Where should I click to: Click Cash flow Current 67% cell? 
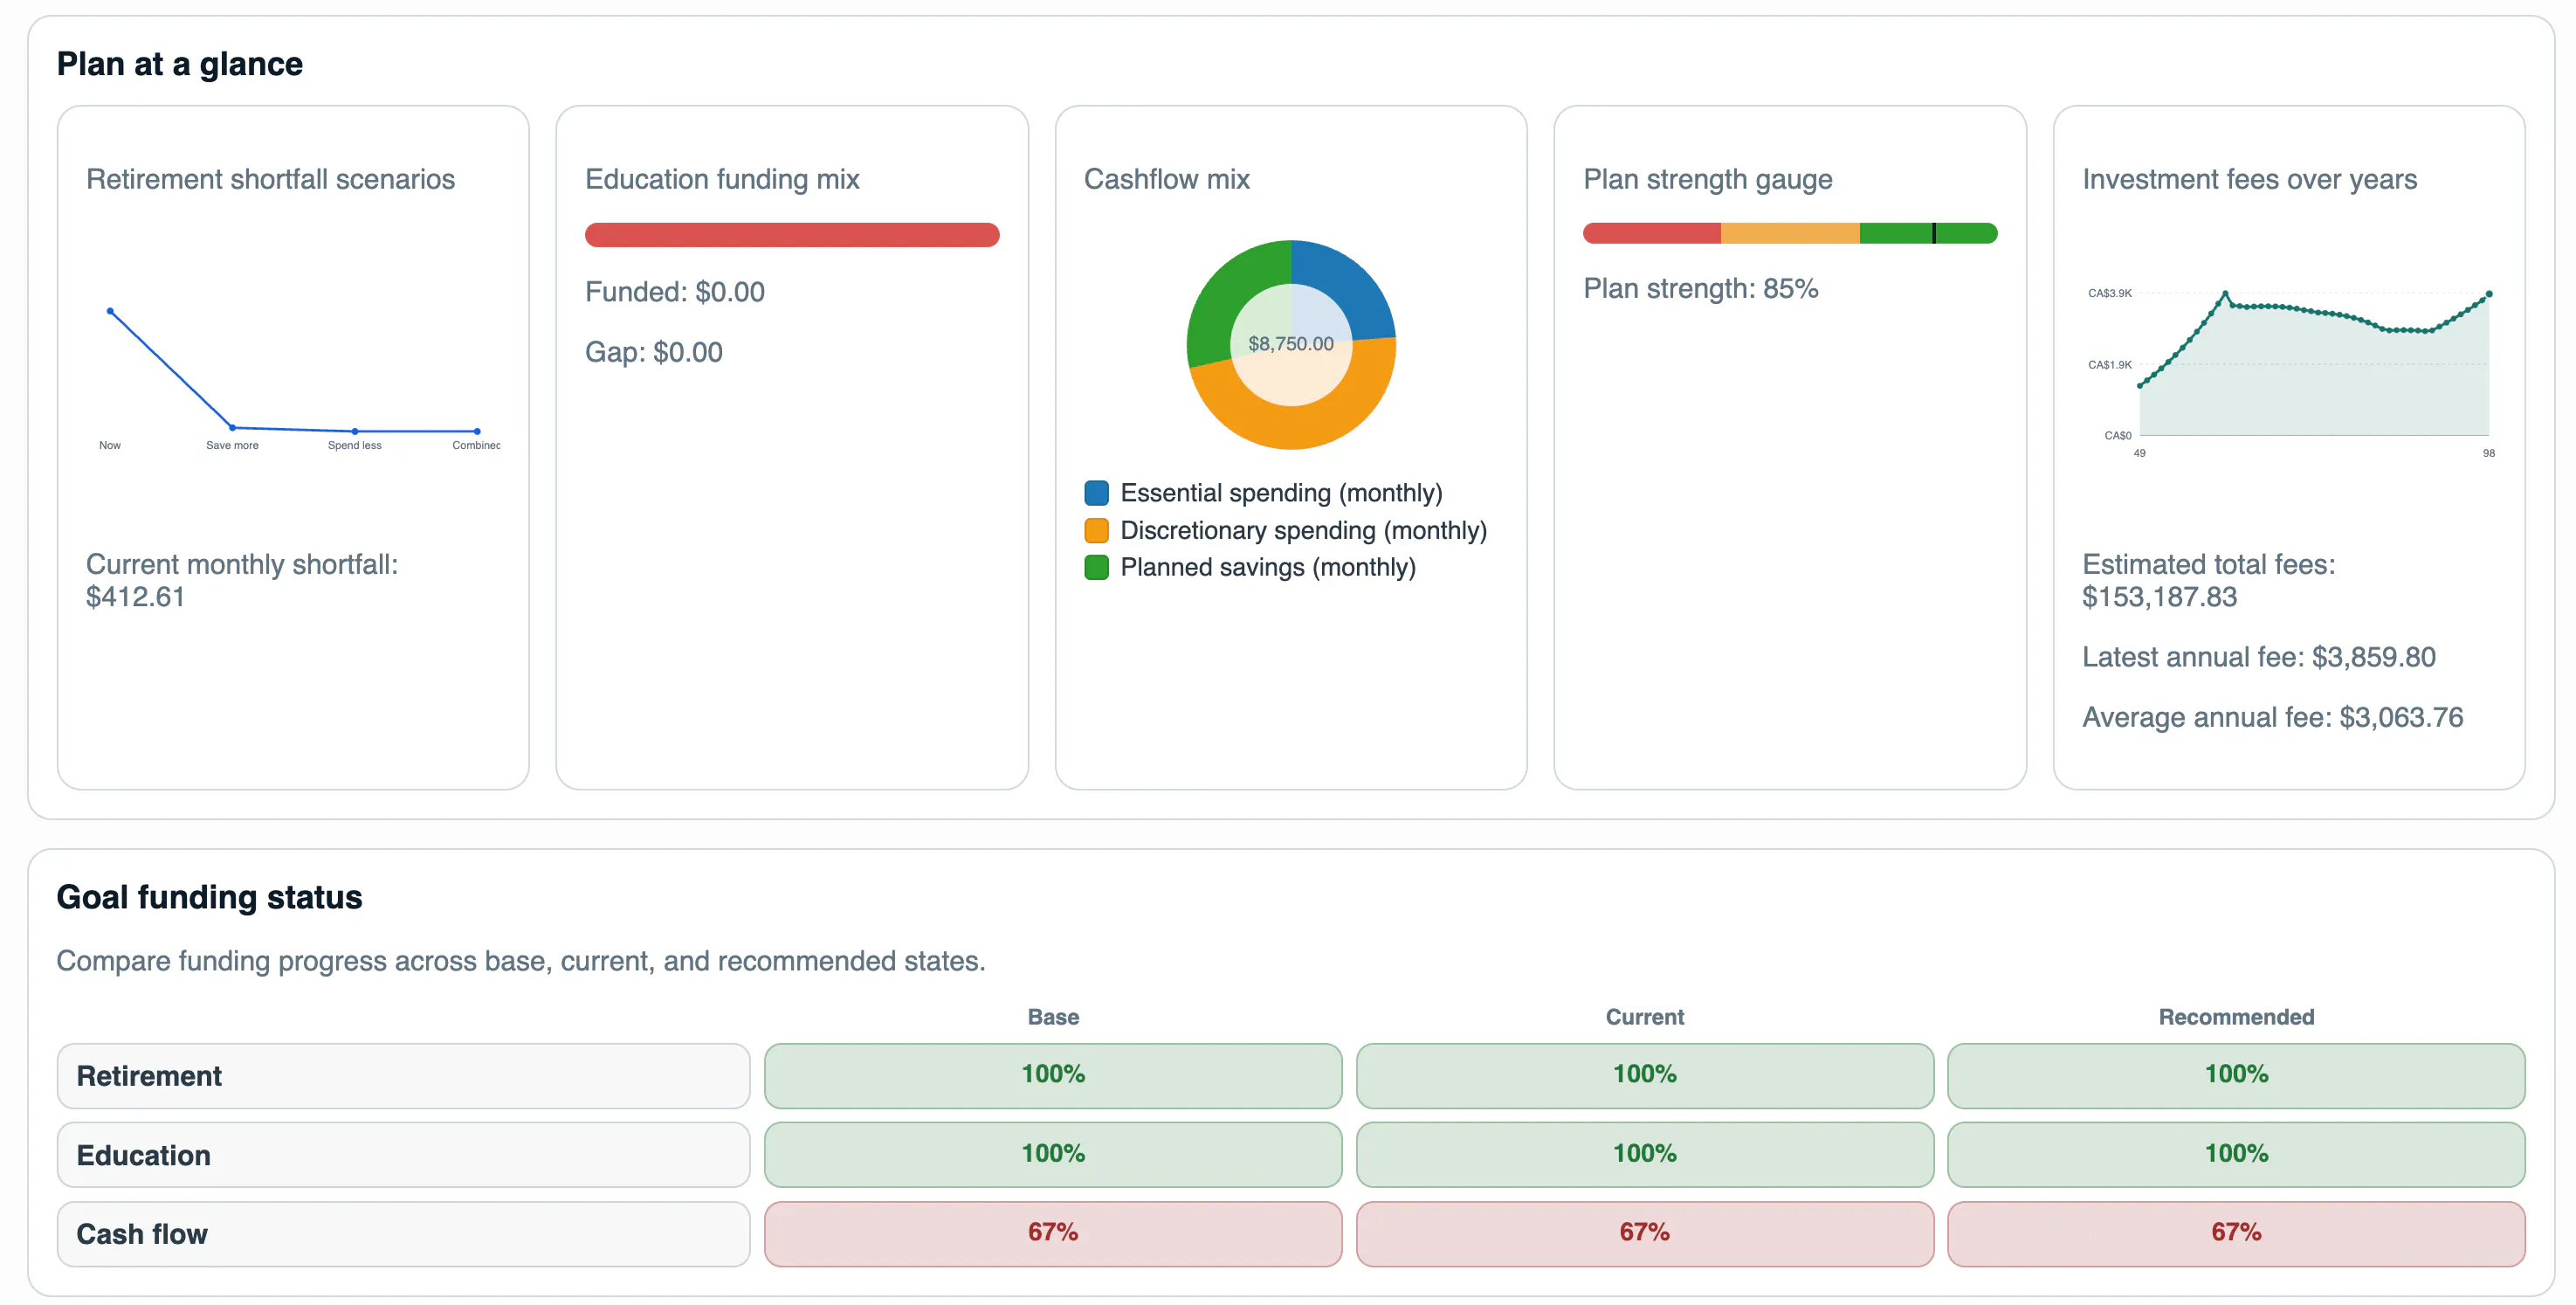tap(1644, 1234)
